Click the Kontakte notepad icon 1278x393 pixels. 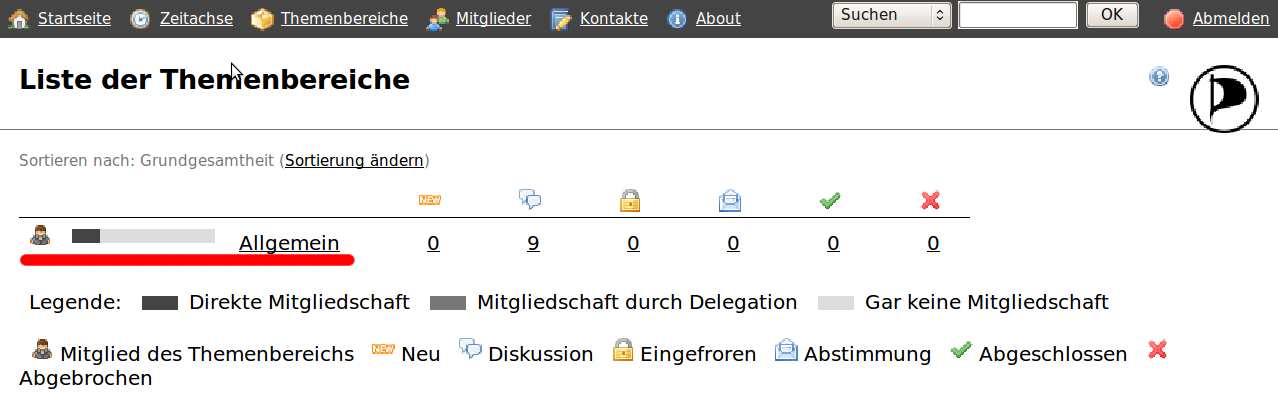click(561, 18)
